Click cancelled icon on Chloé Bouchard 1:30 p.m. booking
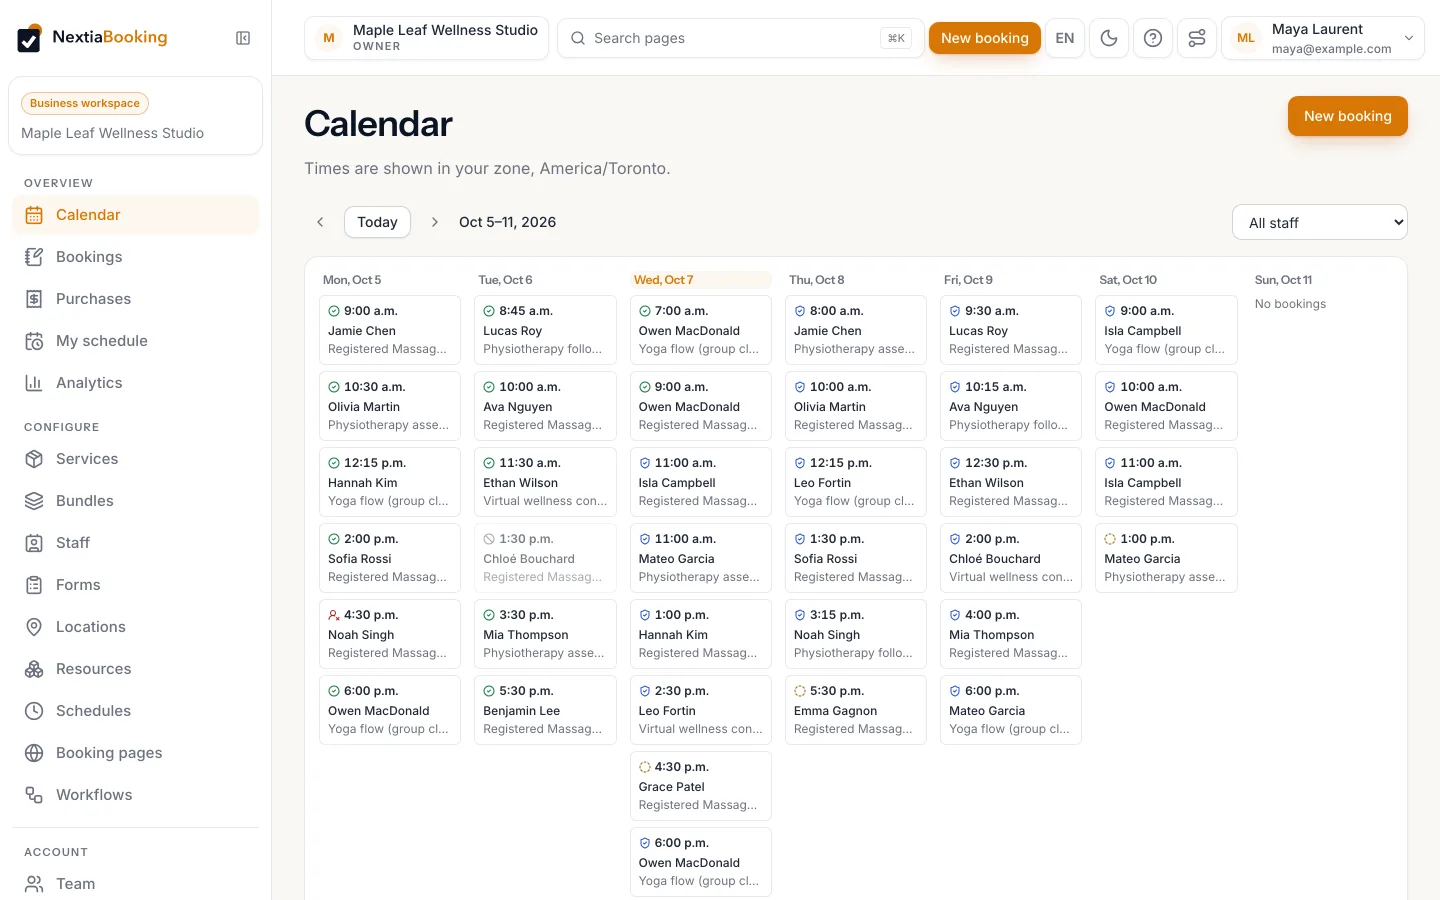The image size is (1440, 900). point(489,539)
